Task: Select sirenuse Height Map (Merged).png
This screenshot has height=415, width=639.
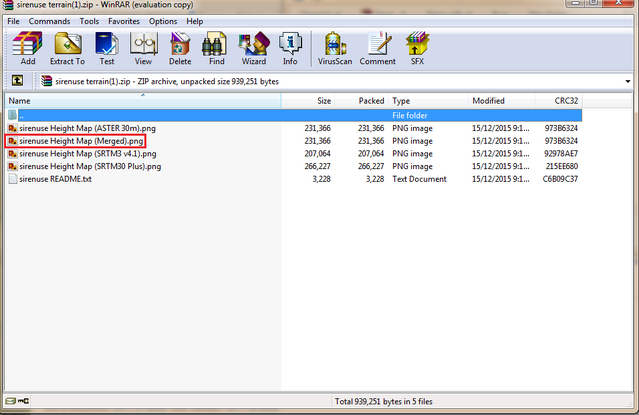Action: (81, 141)
